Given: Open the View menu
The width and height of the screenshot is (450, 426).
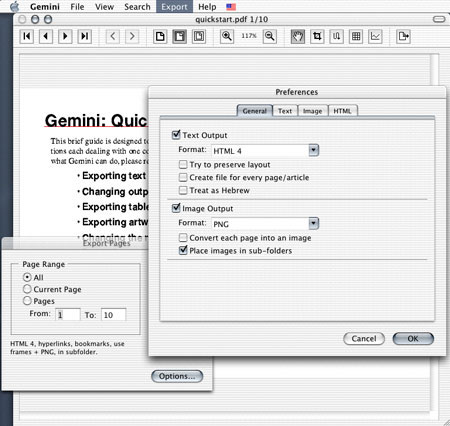Looking at the screenshot, I should pyautogui.click(x=104, y=7).
